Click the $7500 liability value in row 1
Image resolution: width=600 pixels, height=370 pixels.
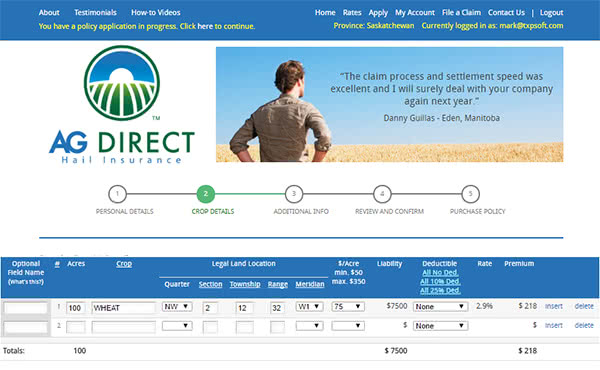(x=397, y=306)
